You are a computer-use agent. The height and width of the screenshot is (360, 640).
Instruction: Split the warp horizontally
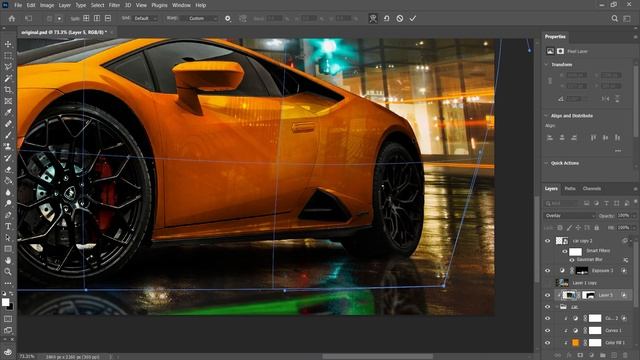point(108,18)
